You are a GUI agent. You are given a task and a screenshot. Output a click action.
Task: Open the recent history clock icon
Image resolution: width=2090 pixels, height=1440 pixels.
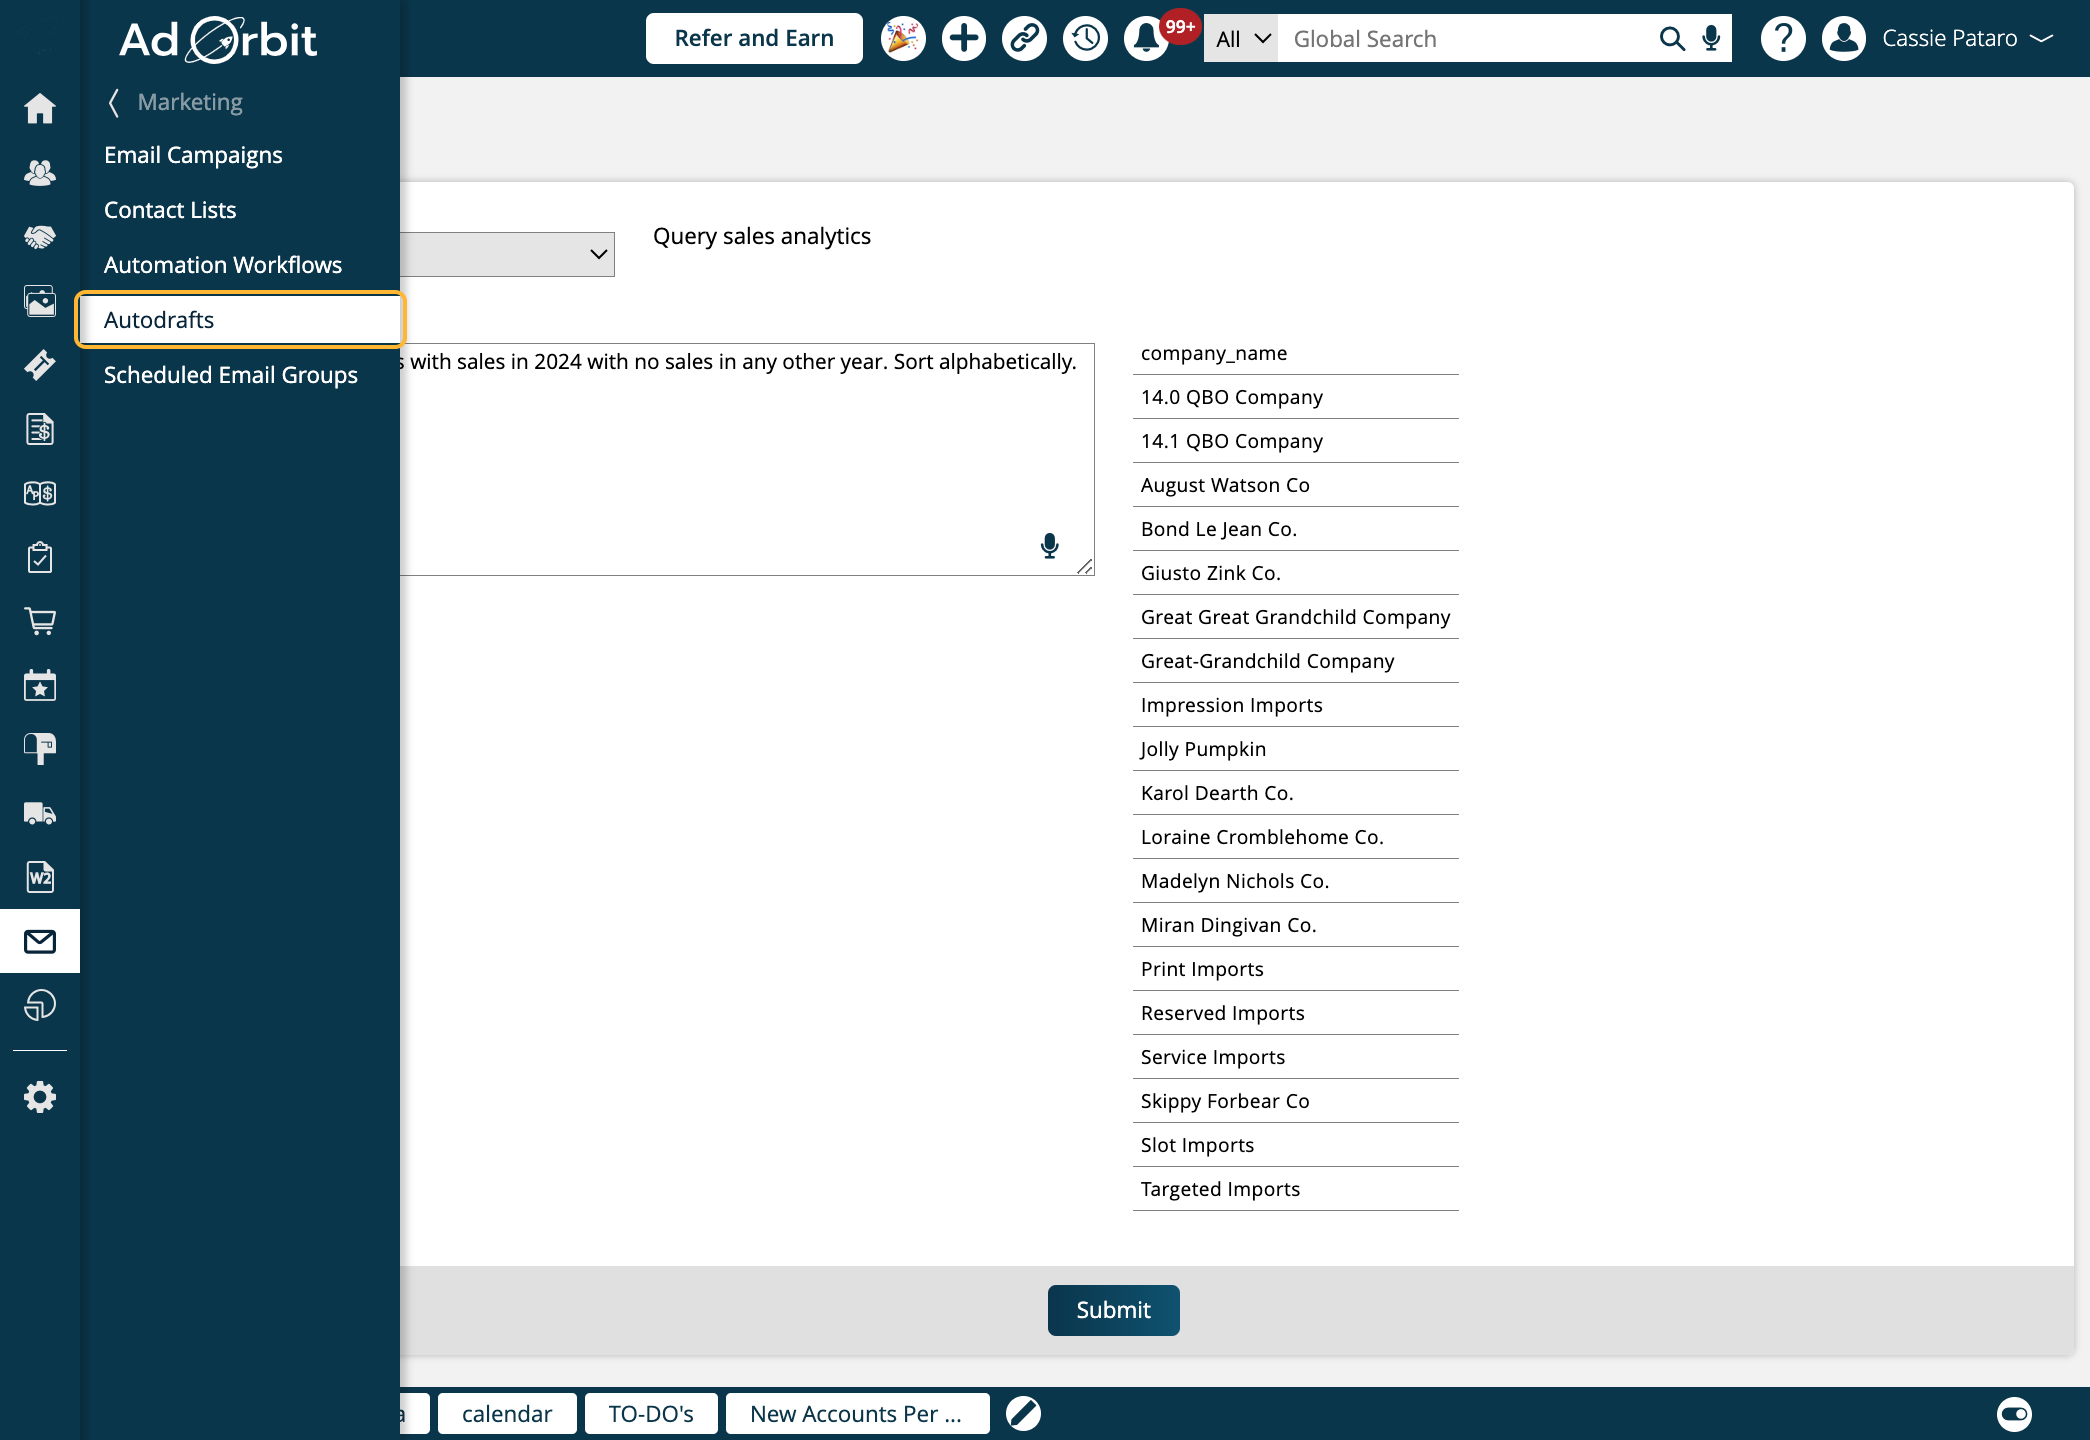[x=1085, y=39]
